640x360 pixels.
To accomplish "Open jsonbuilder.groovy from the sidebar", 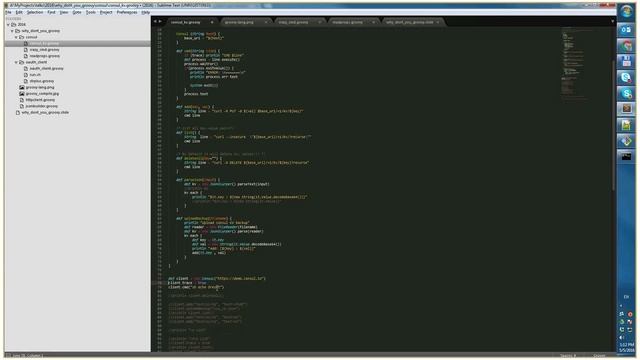I will click(x=42, y=106).
